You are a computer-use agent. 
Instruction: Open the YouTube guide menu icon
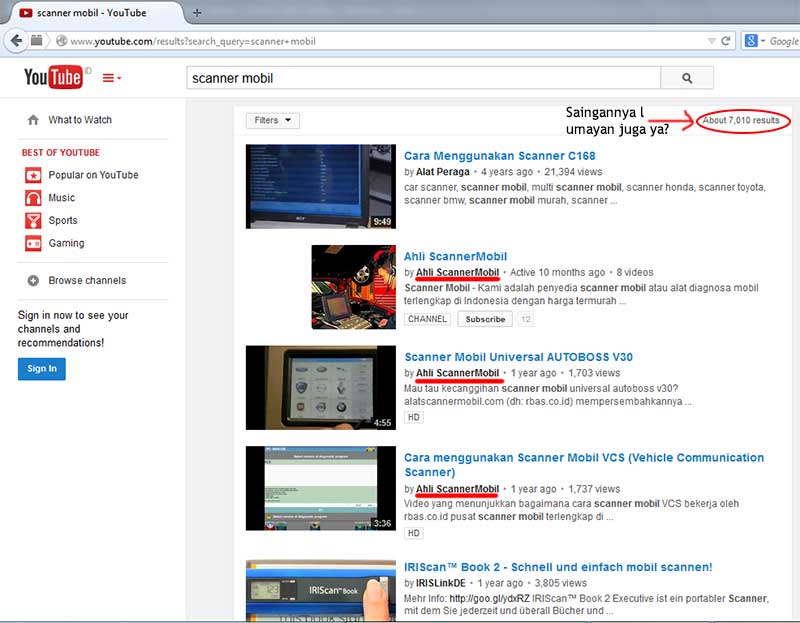pyautogui.click(x=112, y=78)
